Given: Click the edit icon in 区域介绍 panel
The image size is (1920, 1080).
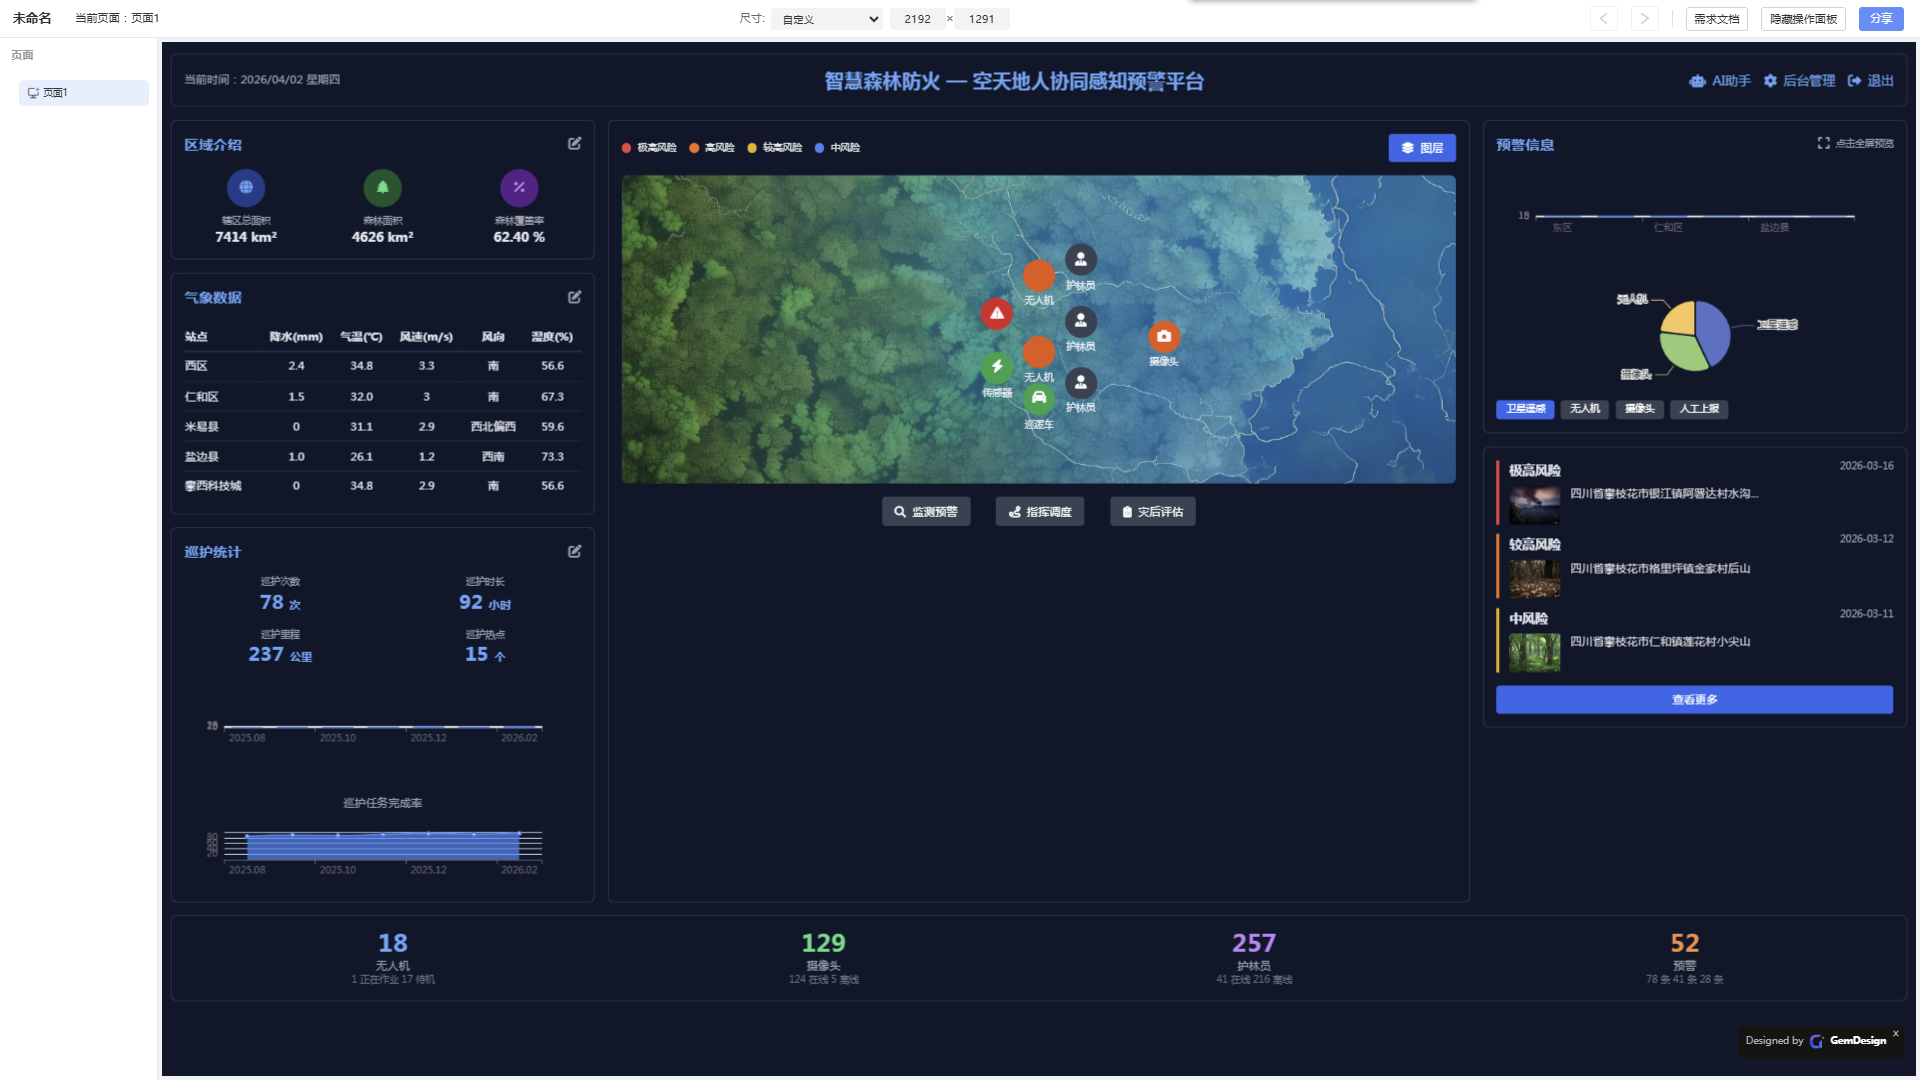Looking at the screenshot, I should coord(574,144).
